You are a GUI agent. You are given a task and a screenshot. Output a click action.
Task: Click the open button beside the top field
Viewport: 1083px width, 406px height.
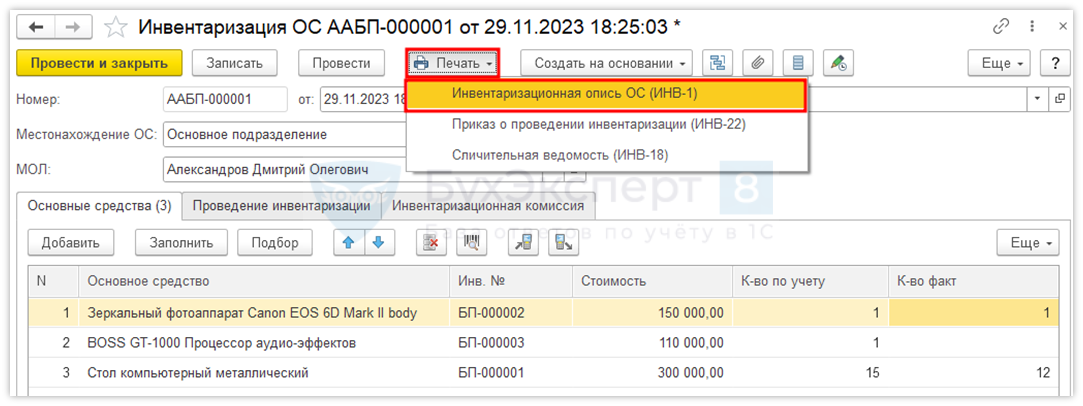(1060, 99)
